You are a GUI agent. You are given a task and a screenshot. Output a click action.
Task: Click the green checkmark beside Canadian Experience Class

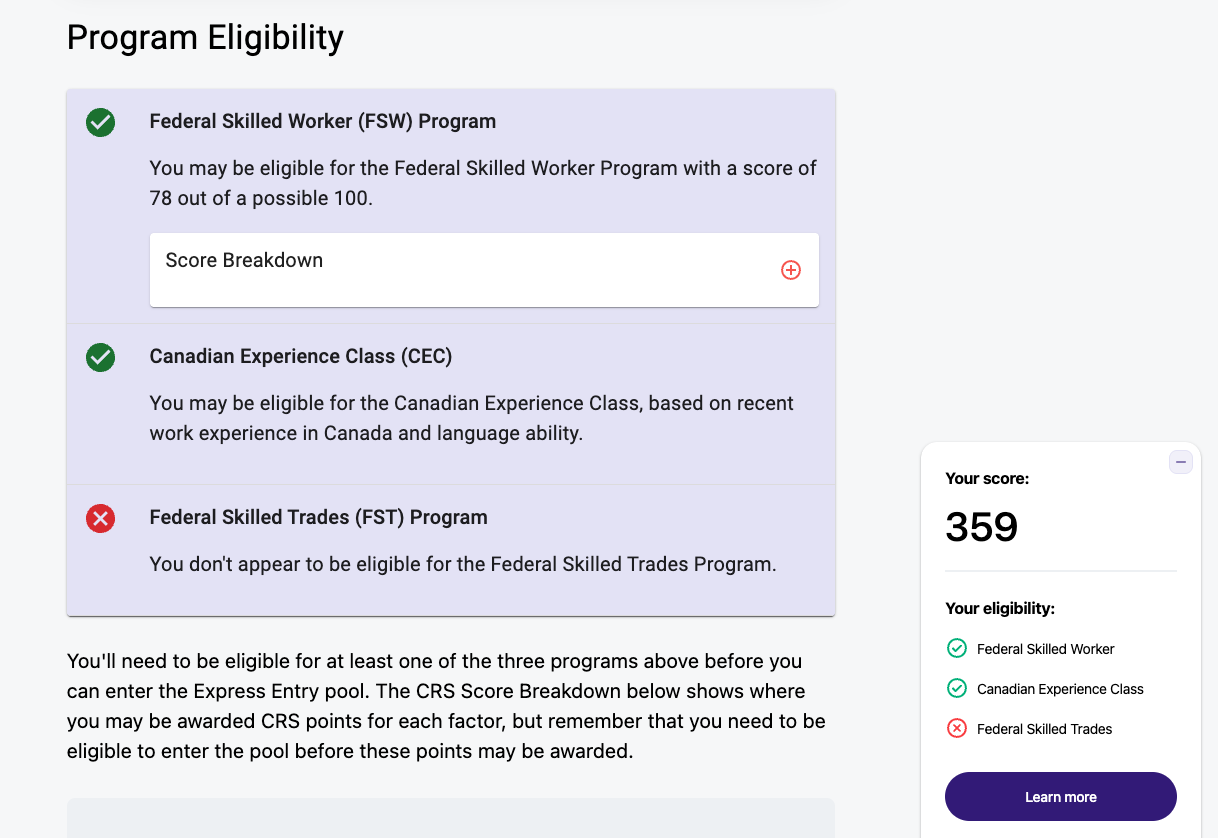pyautogui.click(x=100, y=358)
